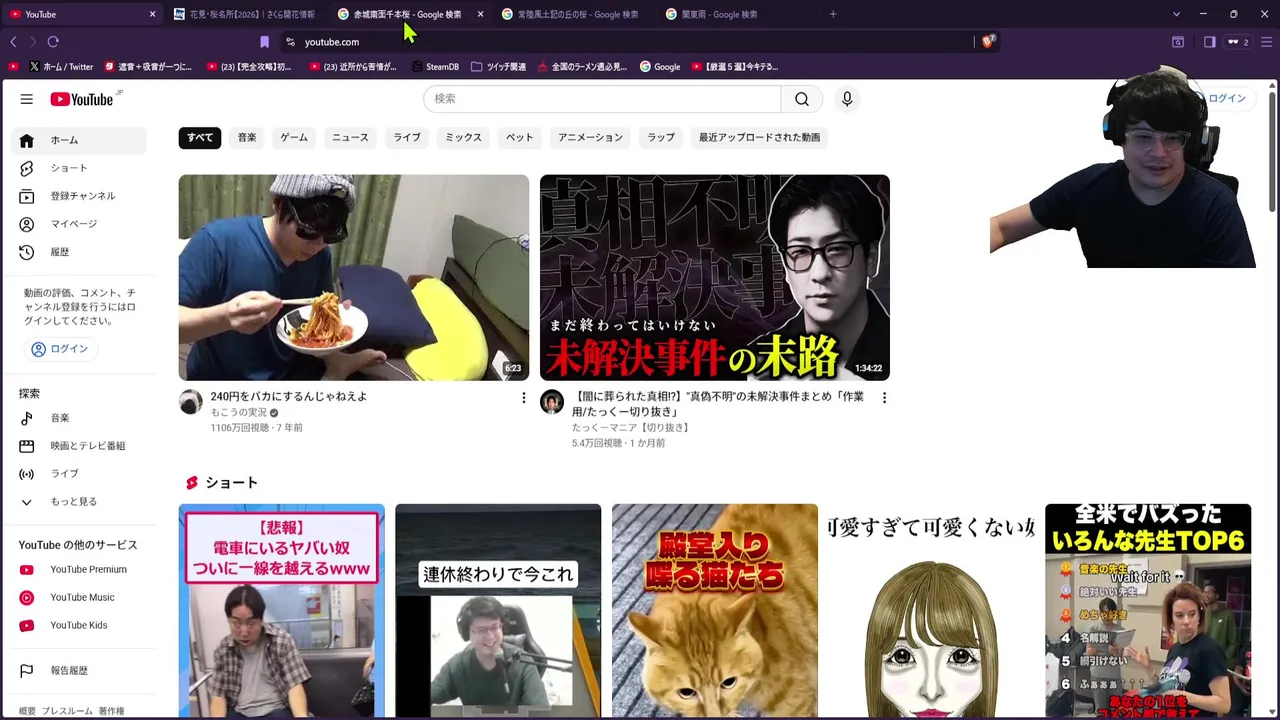Open 音楽 under 探索 in sidebar
Image resolution: width=1280 pixels, height=720 pixels.
point(78,418)
